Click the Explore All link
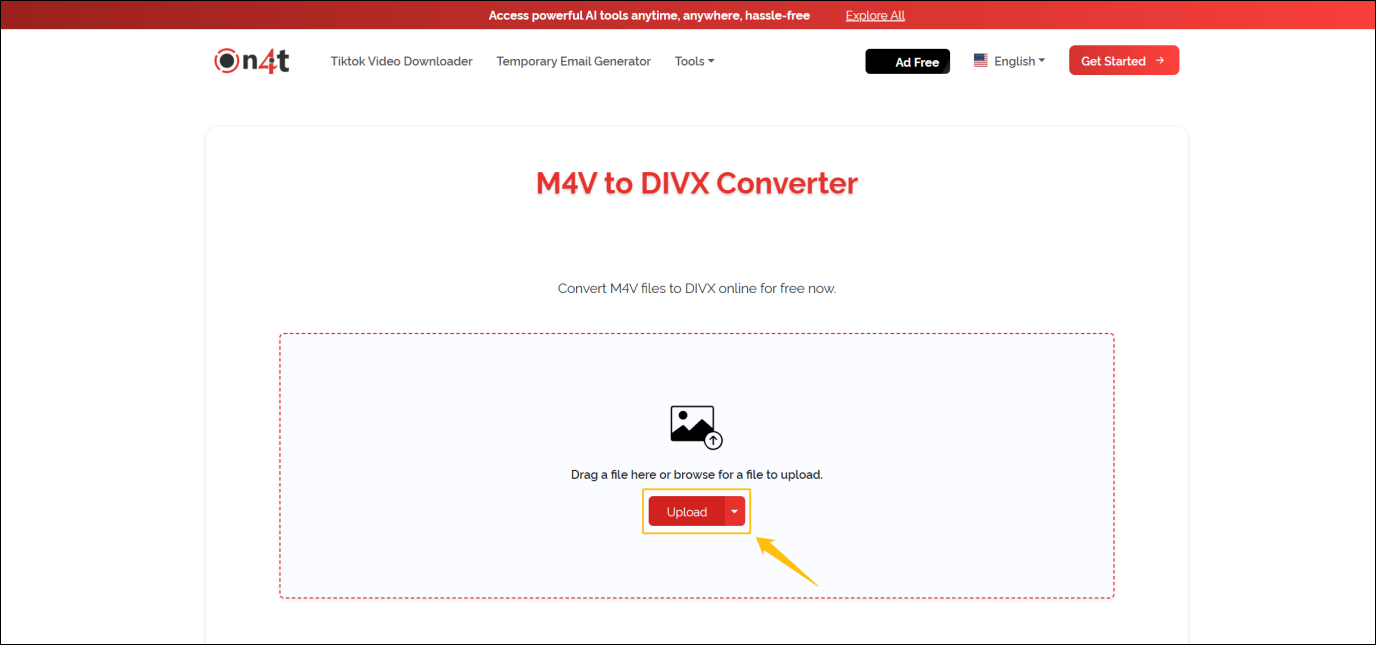Image resolution: width=1376 pixels, height=645 pixels. click(874, 15)
